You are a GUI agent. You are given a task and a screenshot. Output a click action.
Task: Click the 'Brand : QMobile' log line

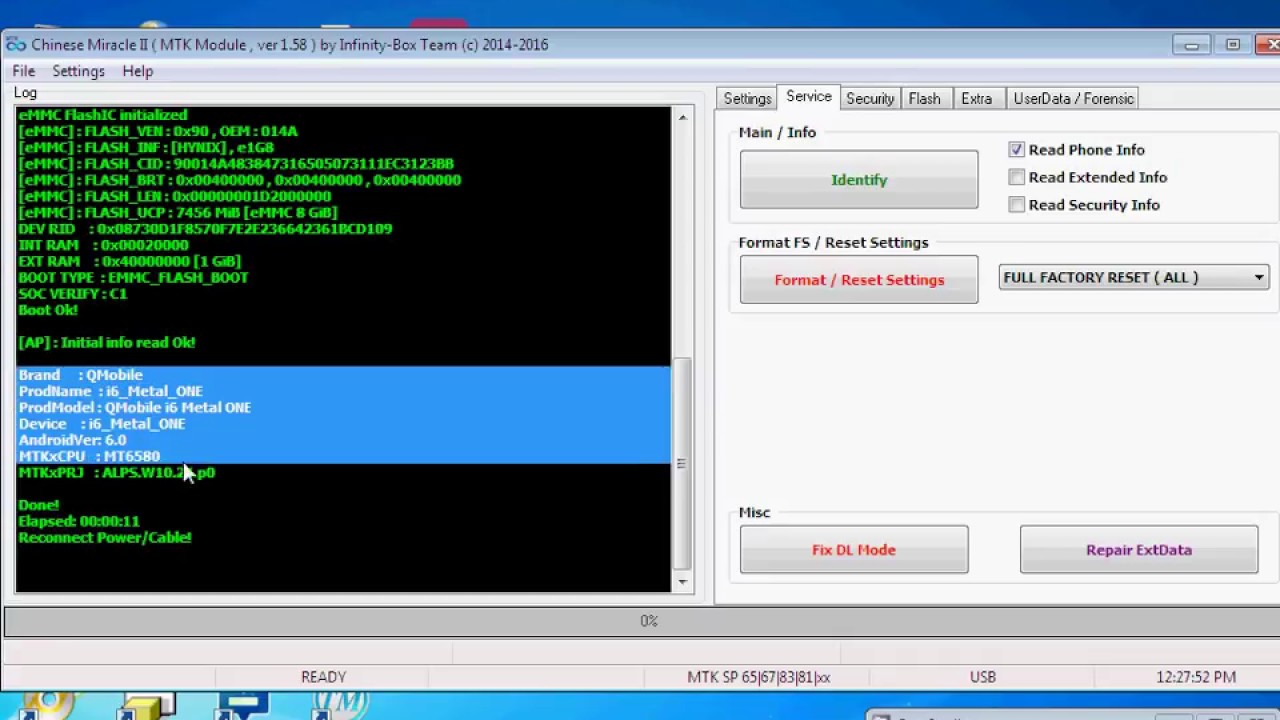(x=81, y=375)
